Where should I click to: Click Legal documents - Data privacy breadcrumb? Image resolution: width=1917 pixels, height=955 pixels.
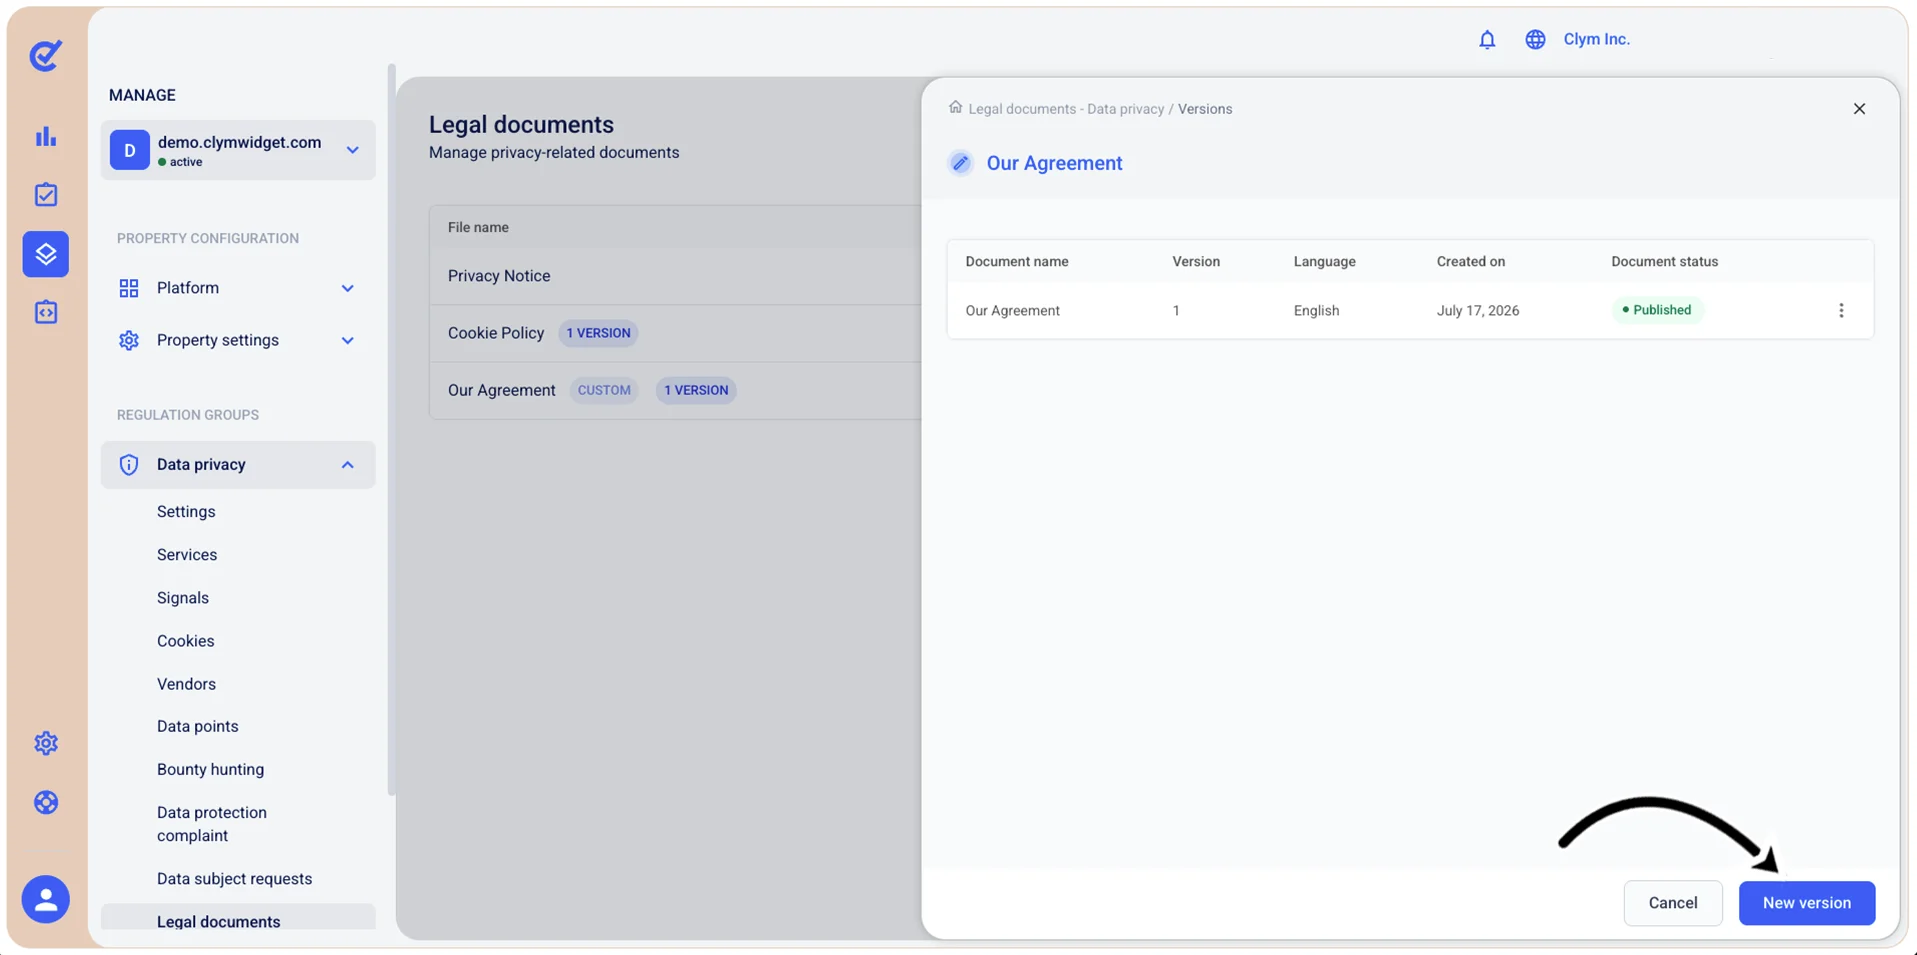[1066, 109]
